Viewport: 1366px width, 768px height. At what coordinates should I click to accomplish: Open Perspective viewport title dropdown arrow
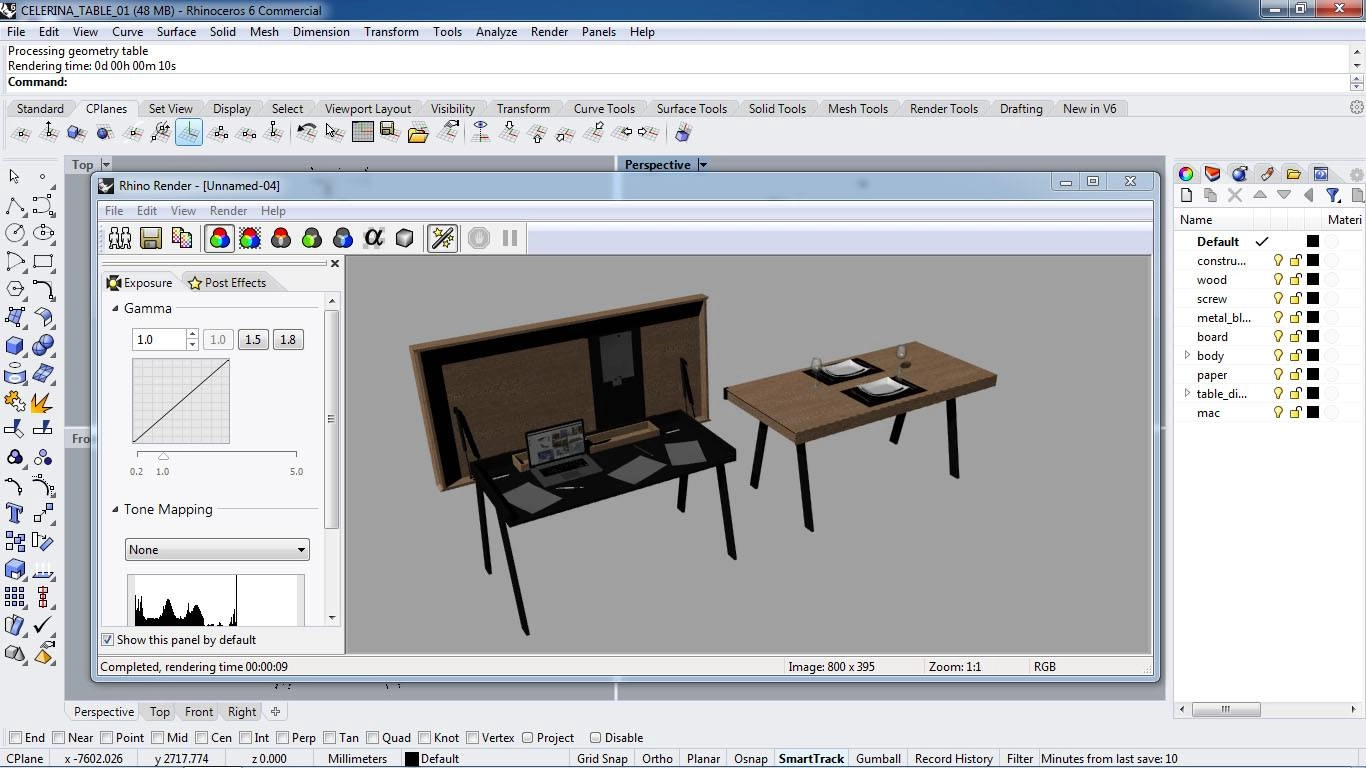tap(703, 165)
